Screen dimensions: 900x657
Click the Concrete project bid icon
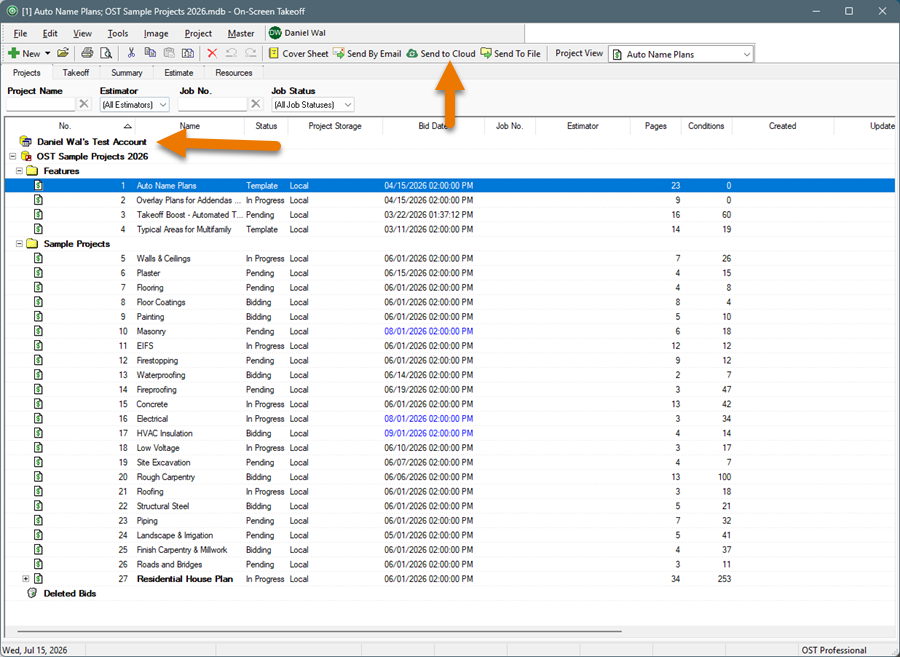38,404
